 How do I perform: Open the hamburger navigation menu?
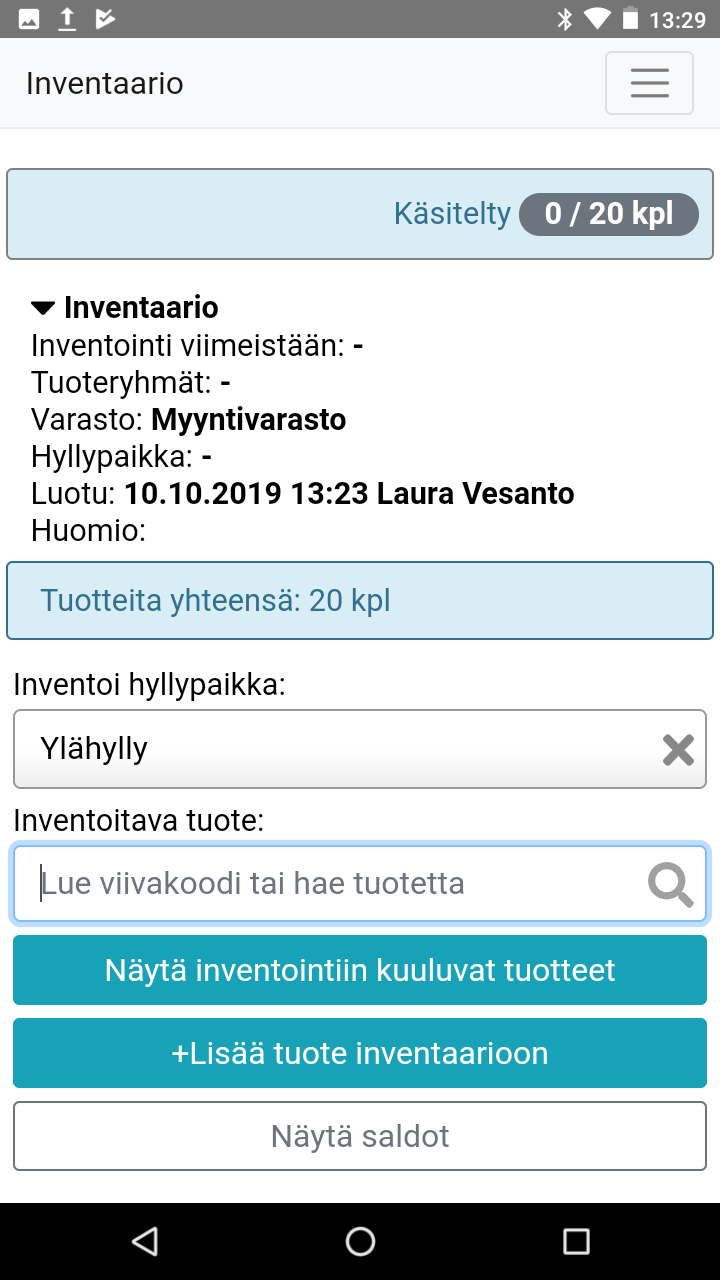(x=649, y=83)
